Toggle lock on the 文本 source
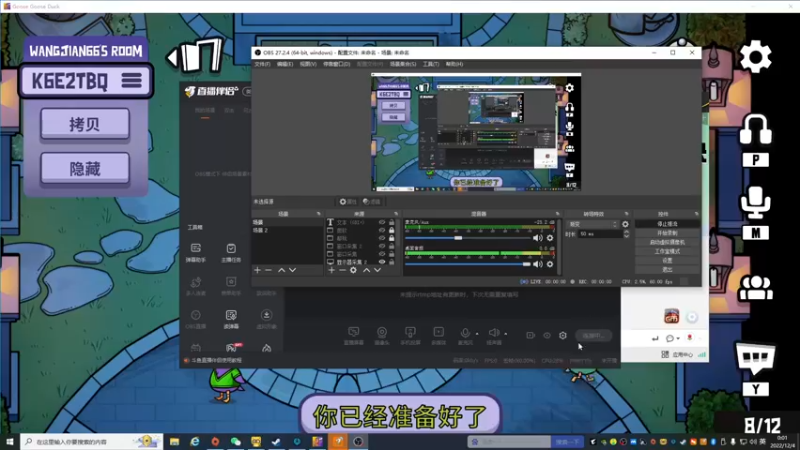The height and width of the screenshot is (450, 800). click(x=392, y=222)
